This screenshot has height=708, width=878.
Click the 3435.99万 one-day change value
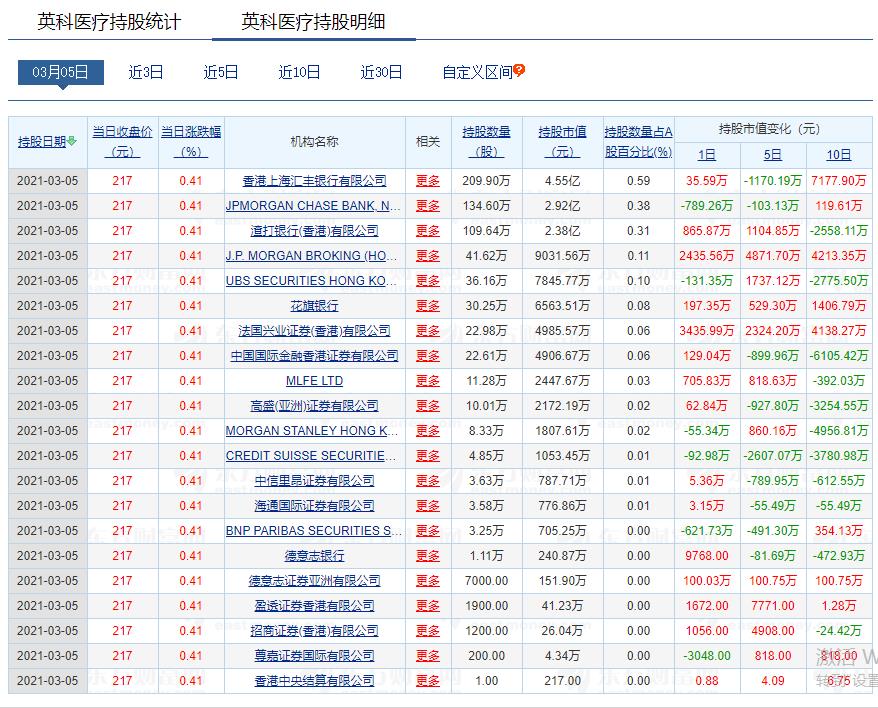[x=707, y=330]
